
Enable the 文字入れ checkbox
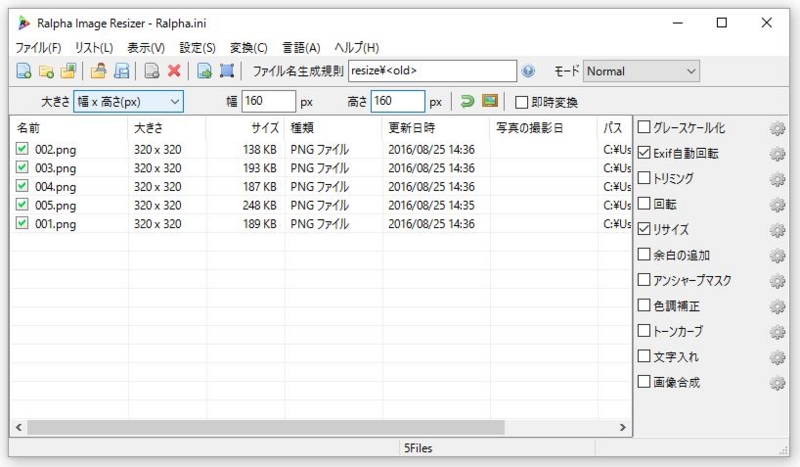[x=644, y=356]
